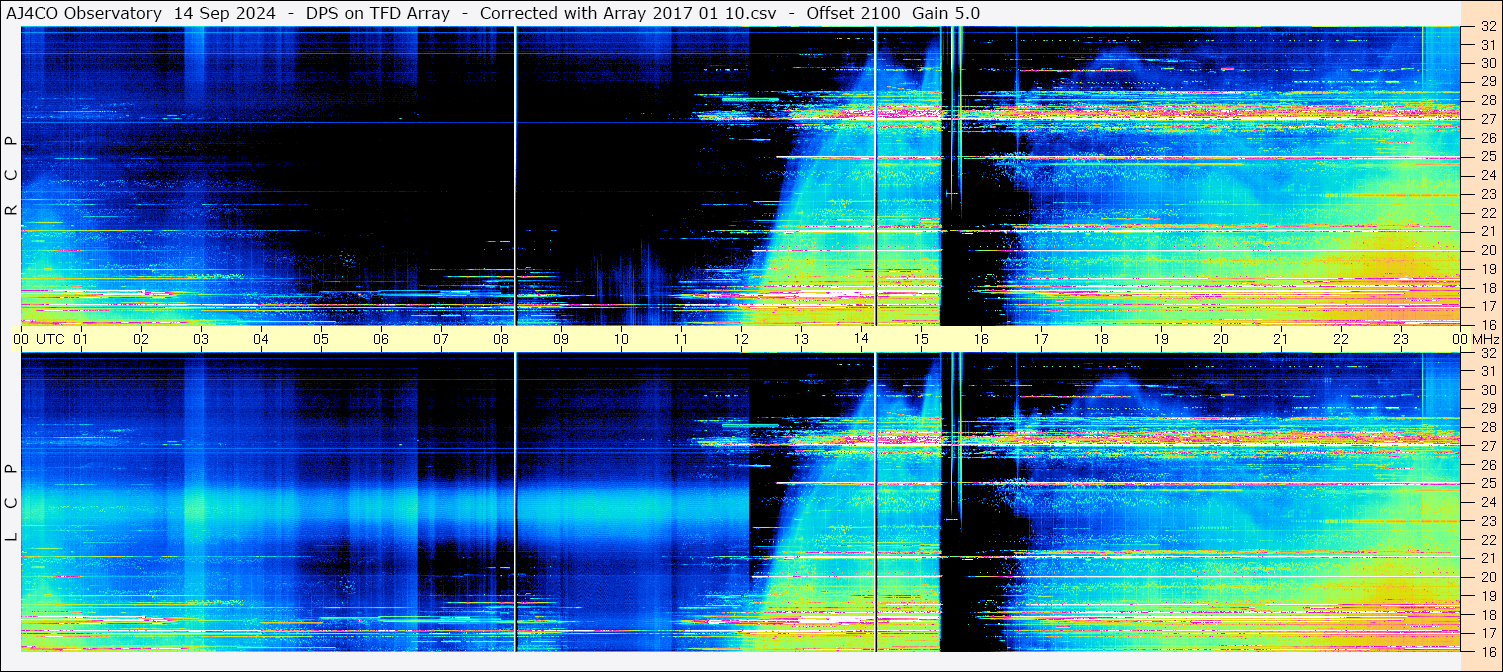Select hour mark 22 on time axis
Screen dimensions: 1503x672
pos(1341,339)
